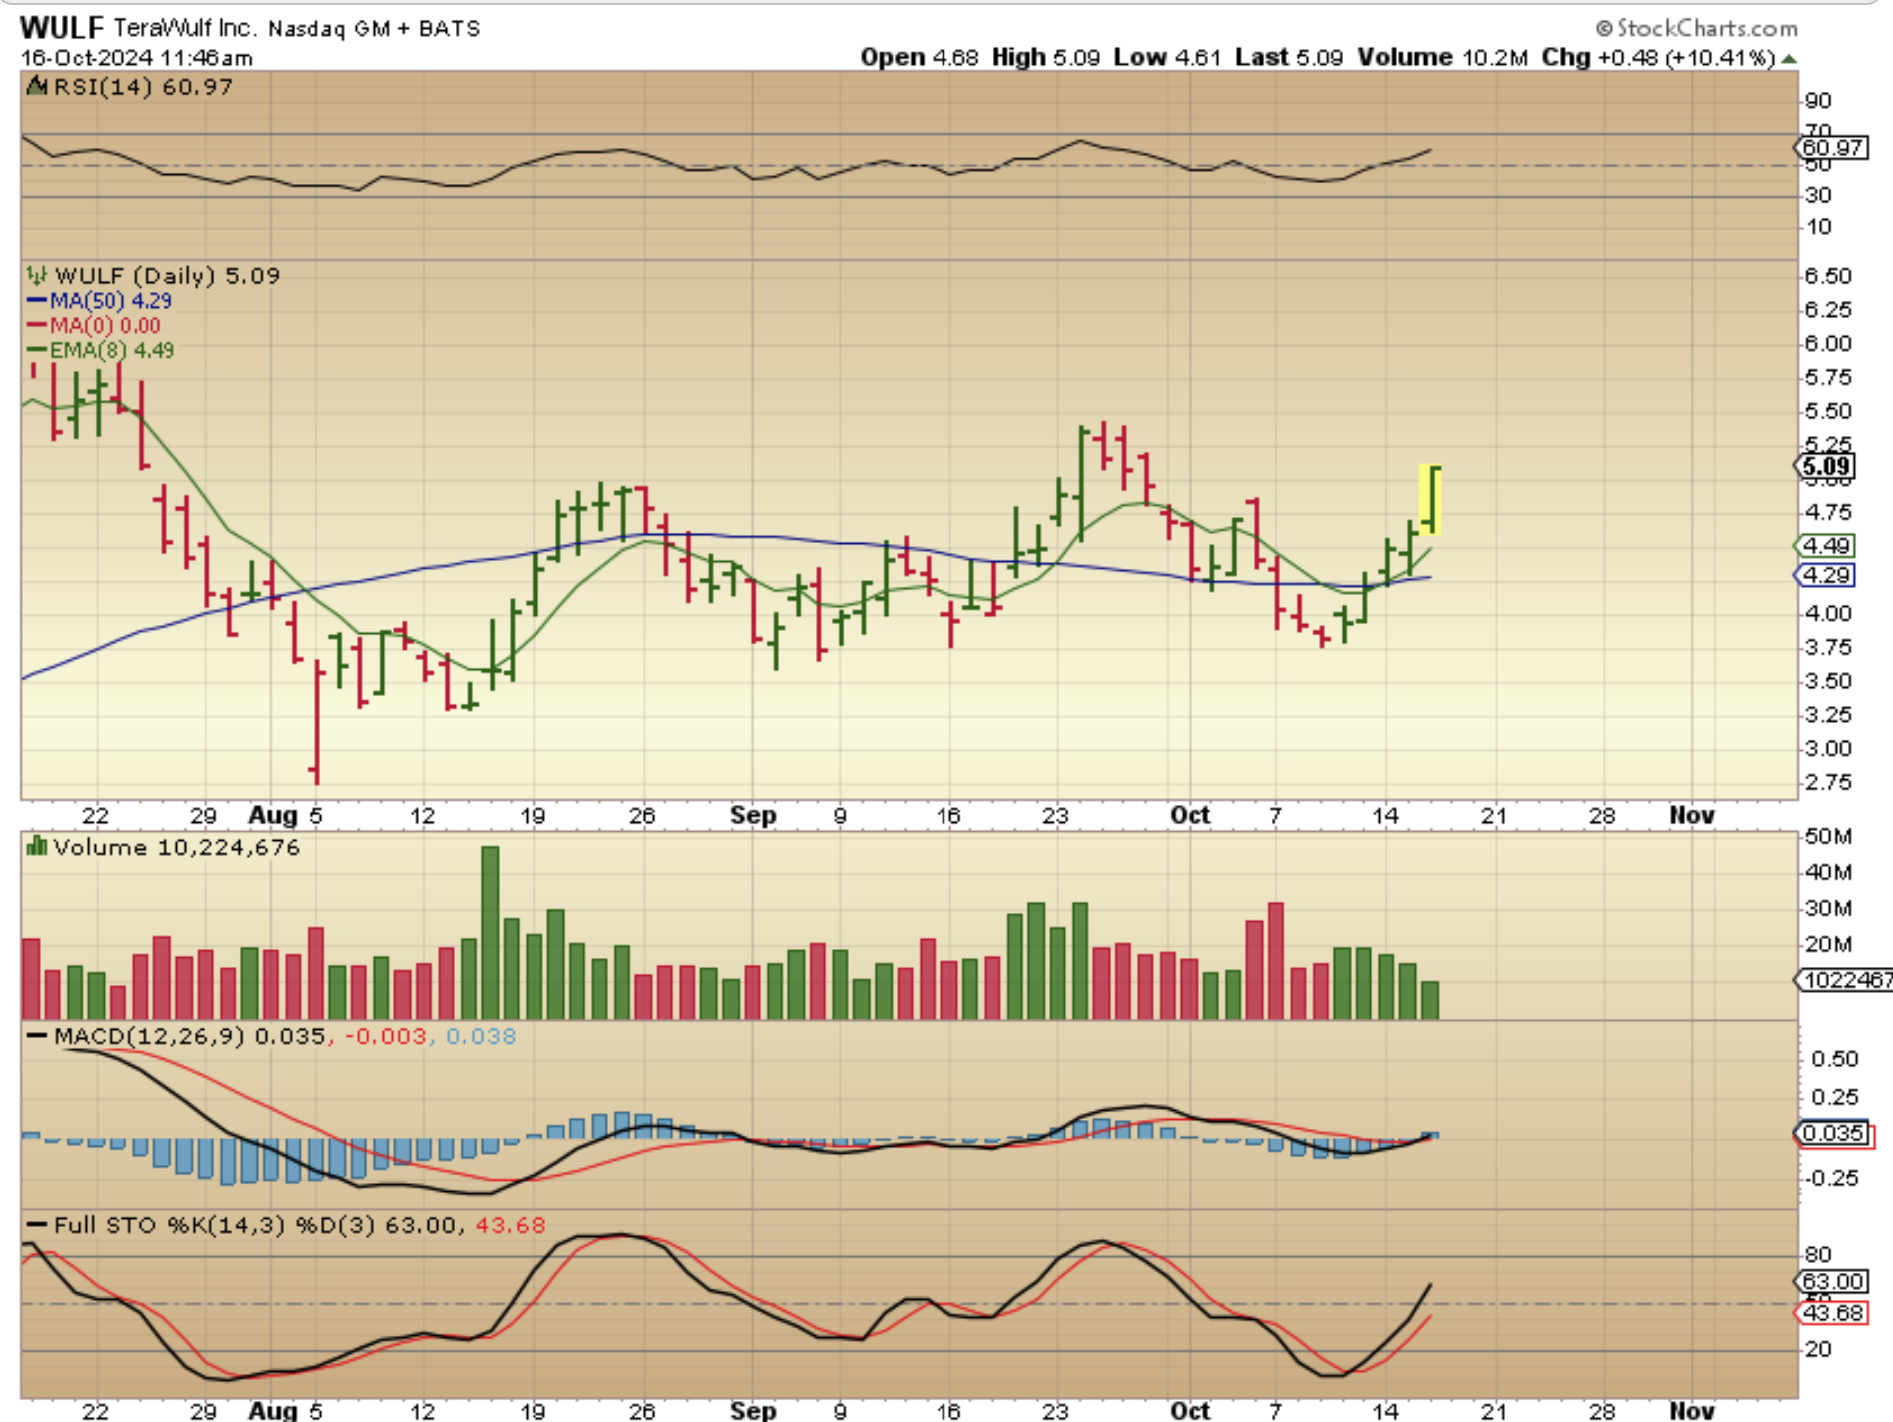Screen dimensions: 1893x1422
Task: Click the 63.00 stochastic %K axis tag
Action: [1832, 1282]
